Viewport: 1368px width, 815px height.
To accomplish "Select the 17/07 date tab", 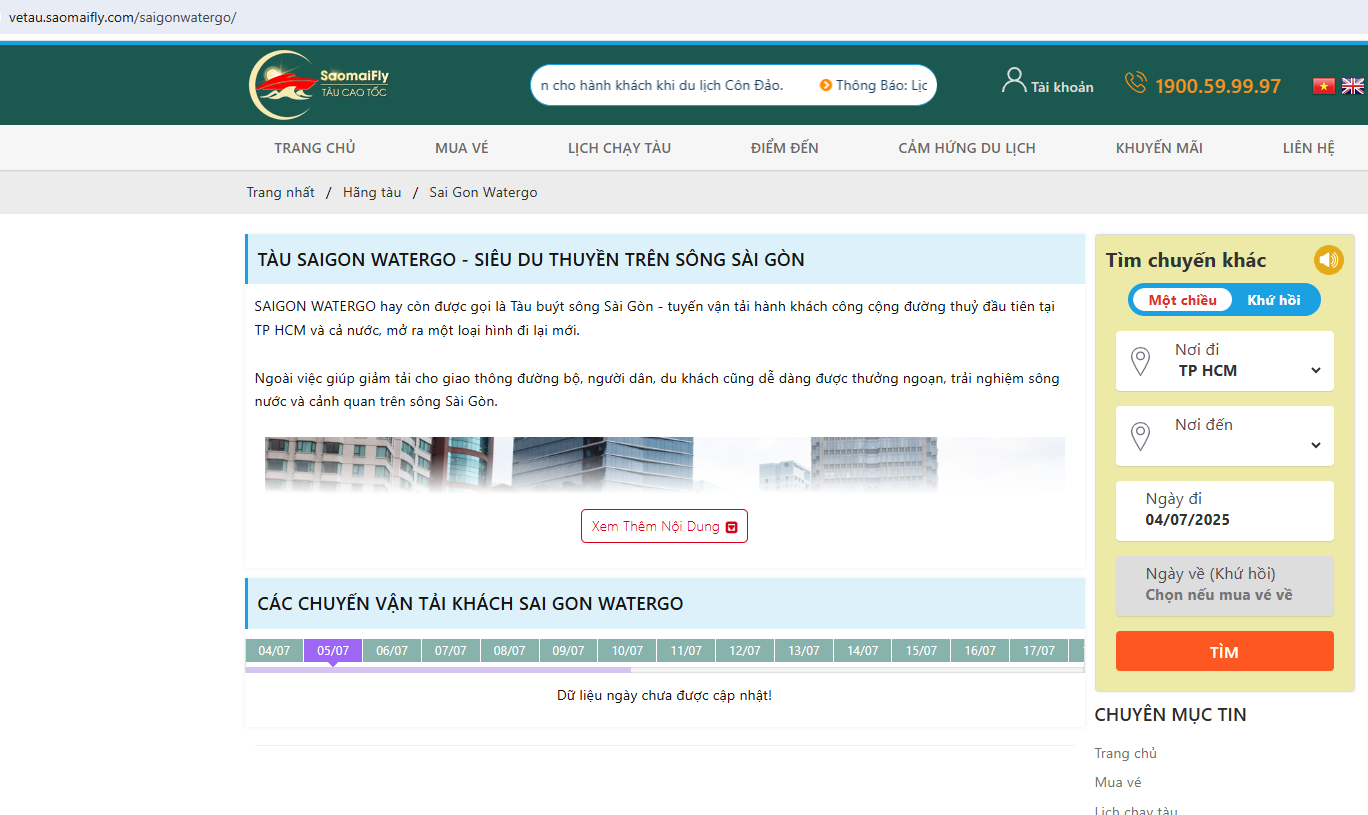I will click(x=1040, y=650).
